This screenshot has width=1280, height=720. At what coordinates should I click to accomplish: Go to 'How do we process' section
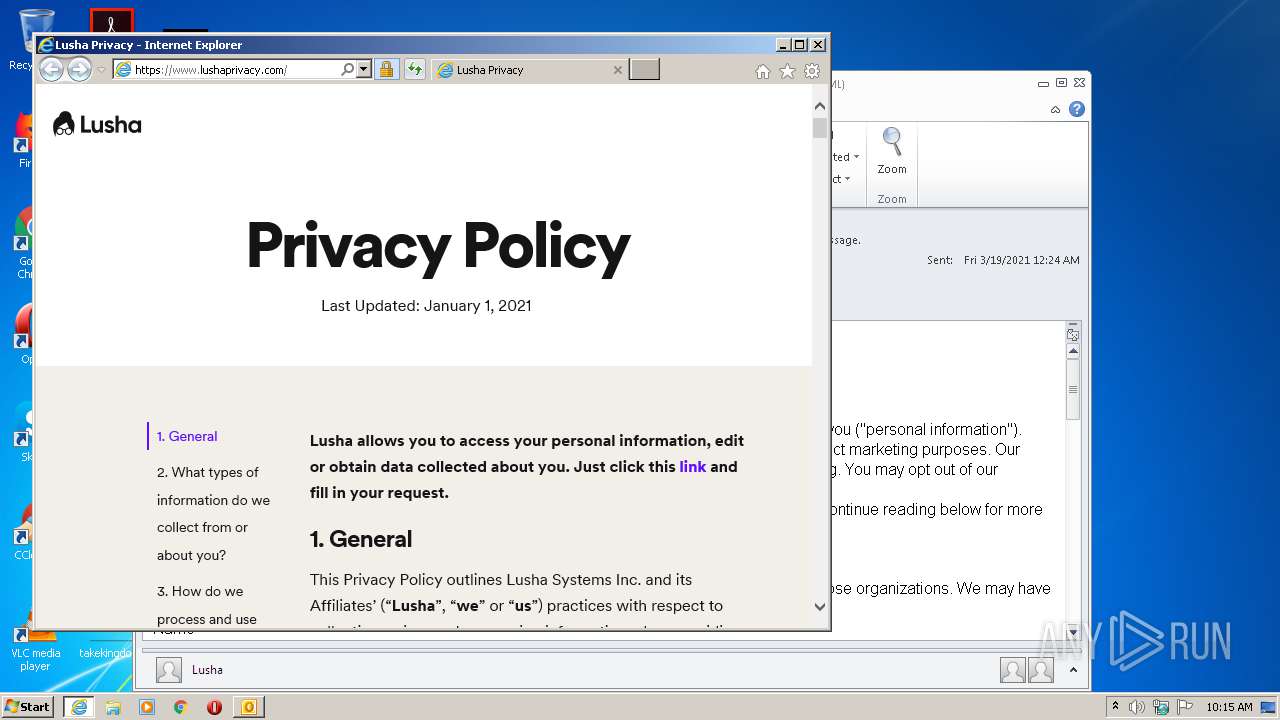(x=207, y=605)
